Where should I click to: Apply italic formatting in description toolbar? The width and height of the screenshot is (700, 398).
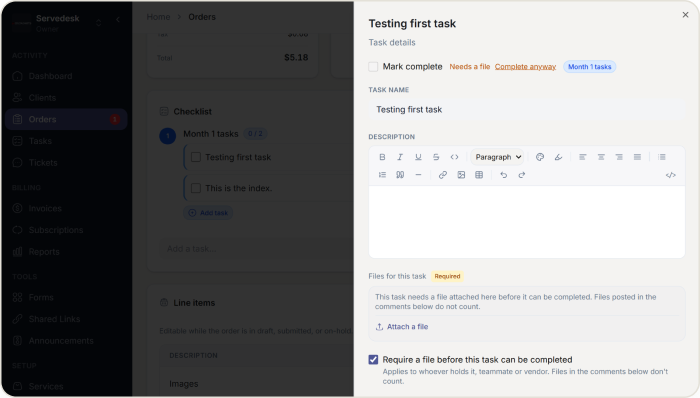(400, 157)
